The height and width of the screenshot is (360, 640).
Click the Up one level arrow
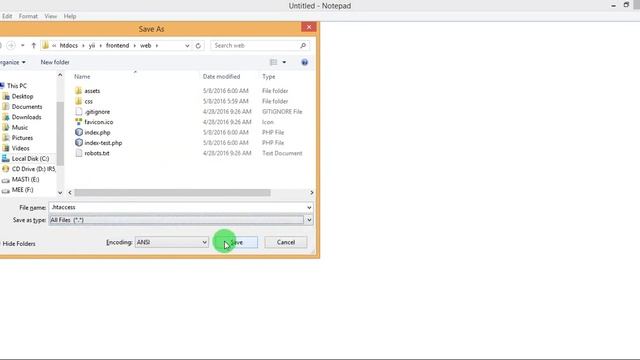pyautogui.click(x=34, y=45)
